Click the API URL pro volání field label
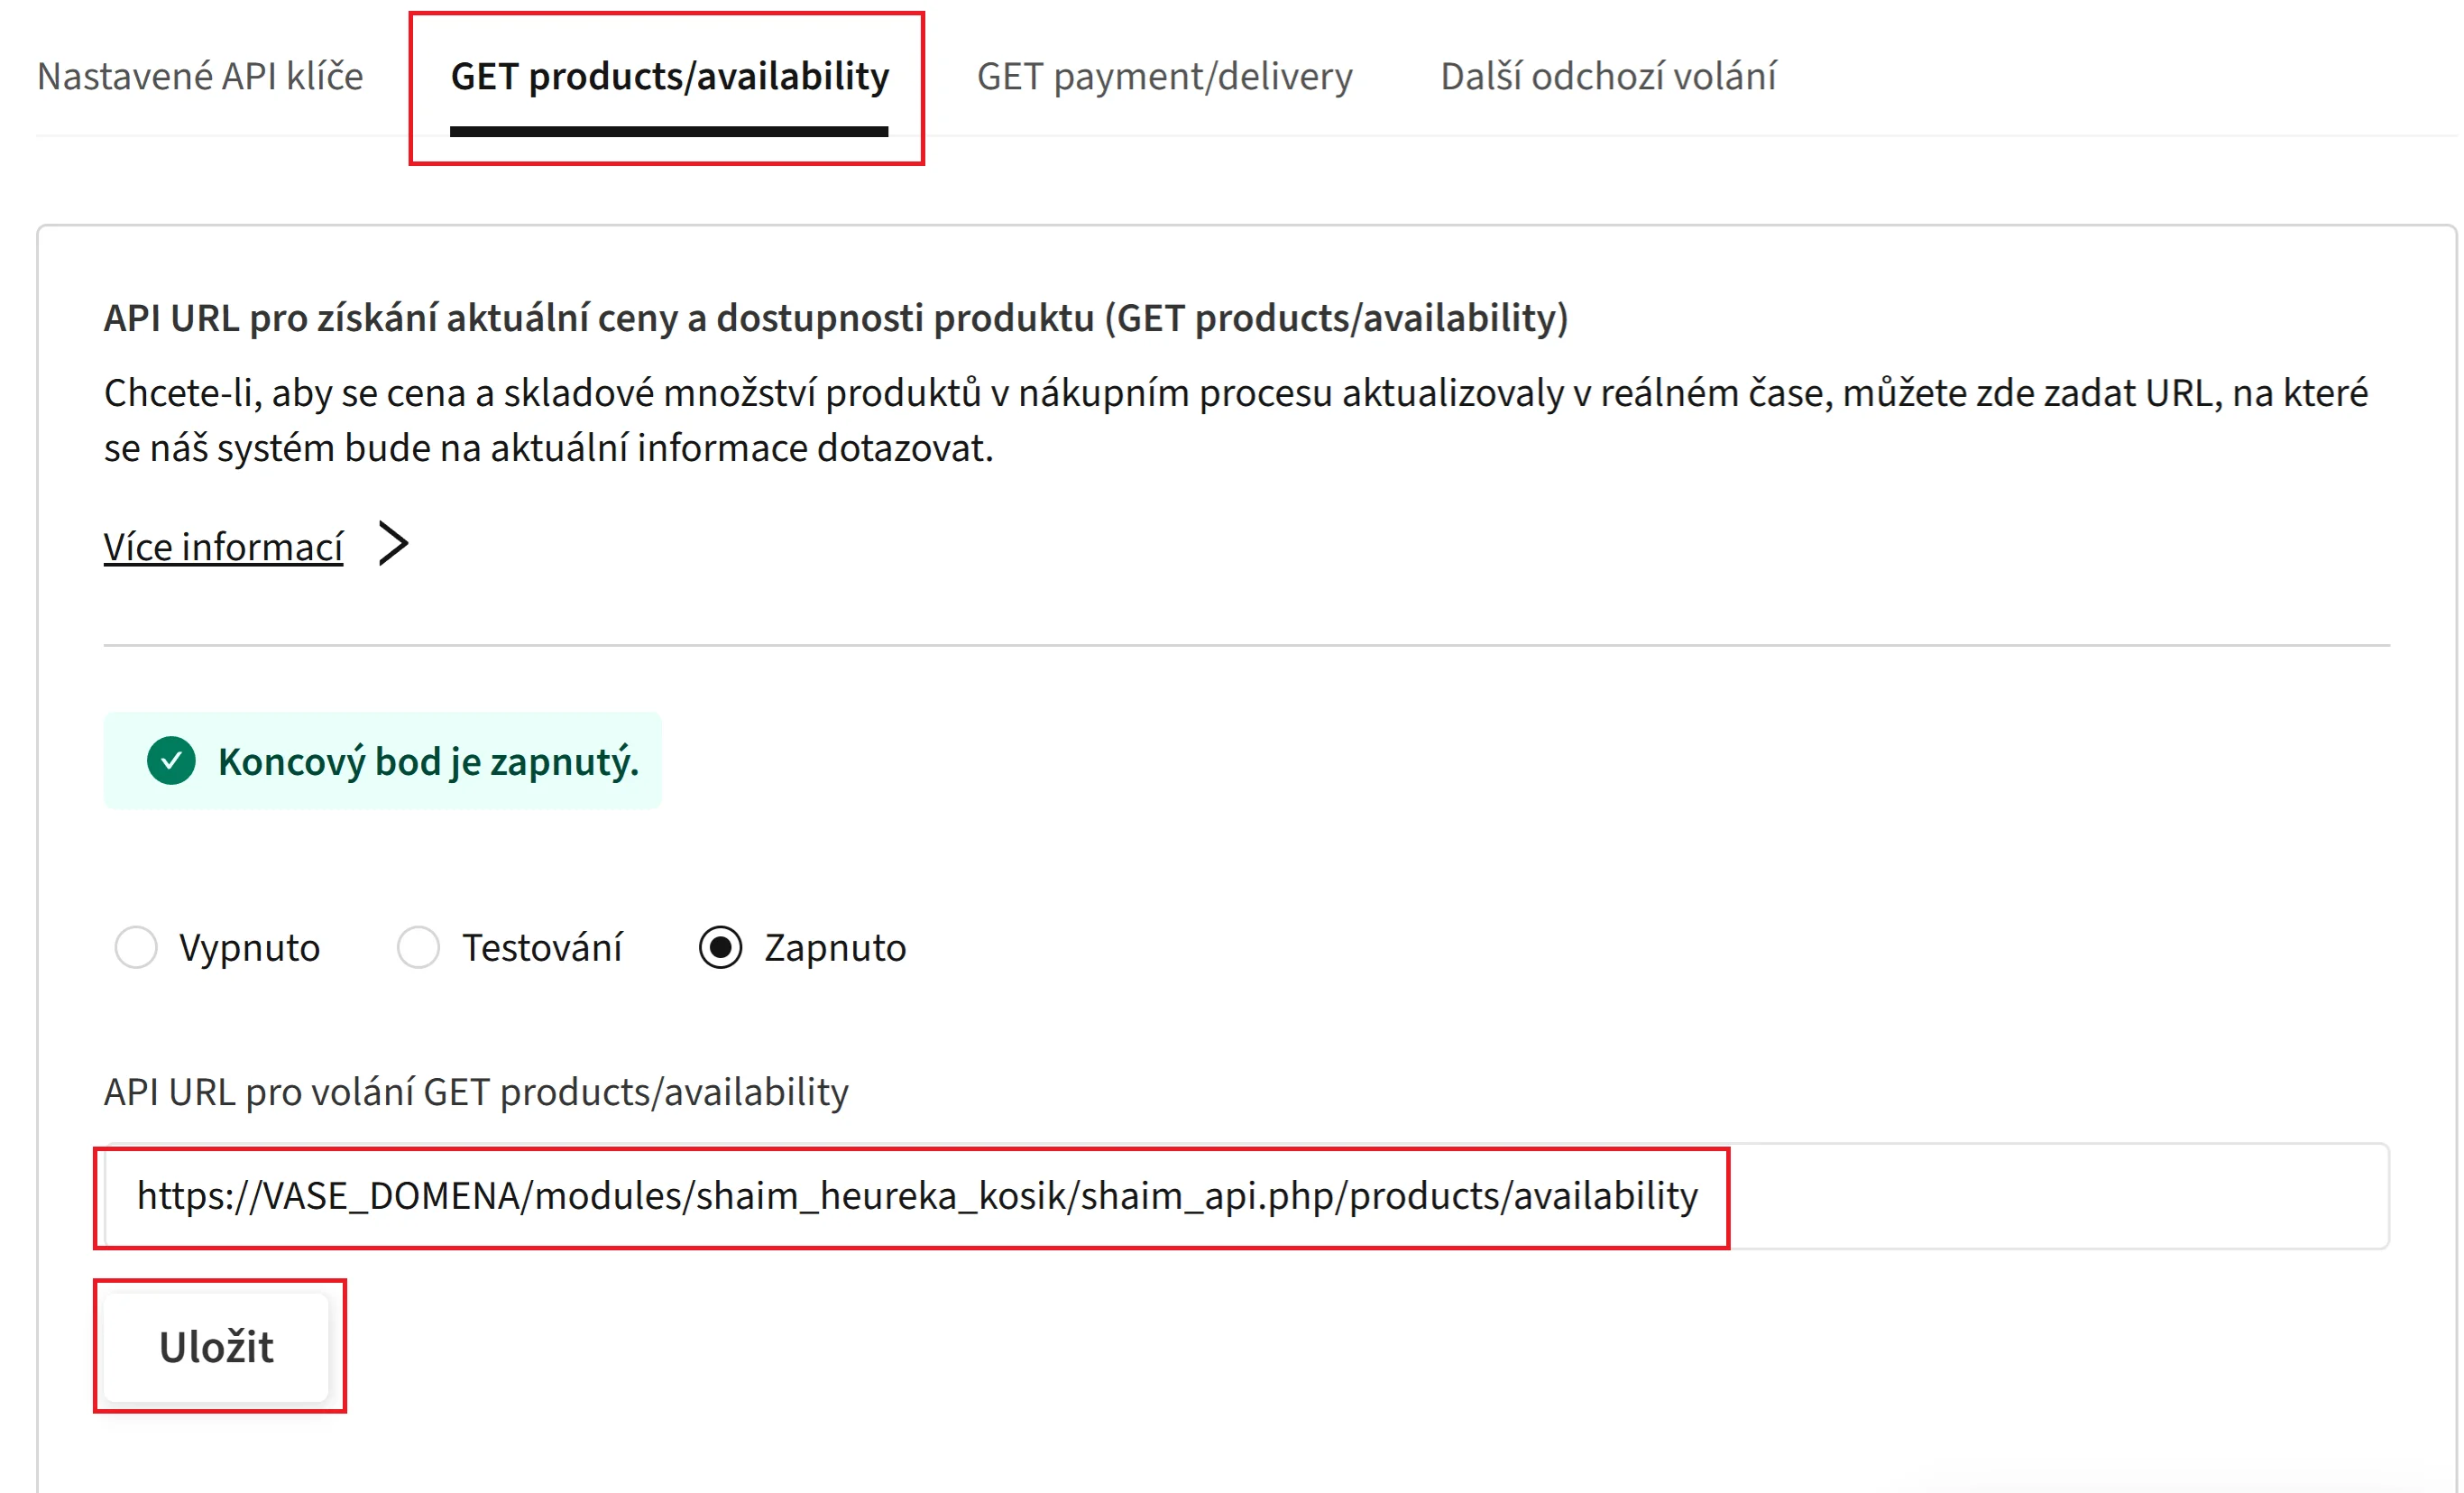The height and width of the screenshot is (1493, 2464). click(476, 1092)
